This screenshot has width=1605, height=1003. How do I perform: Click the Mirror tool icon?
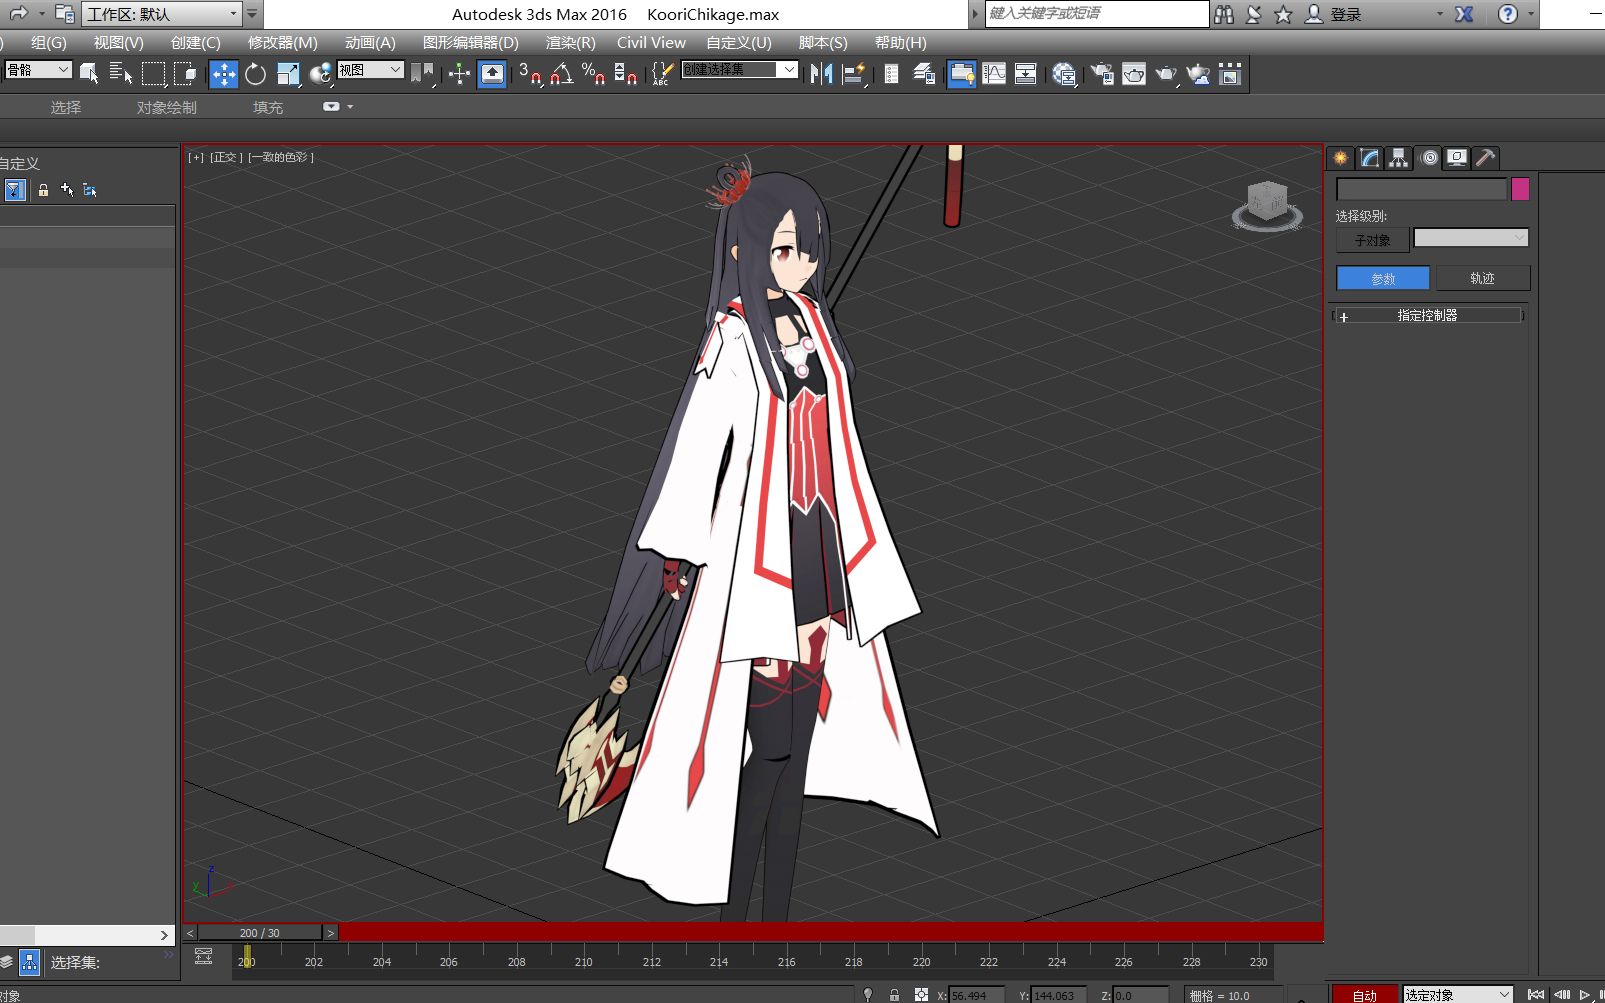click(x=821, y=73)
